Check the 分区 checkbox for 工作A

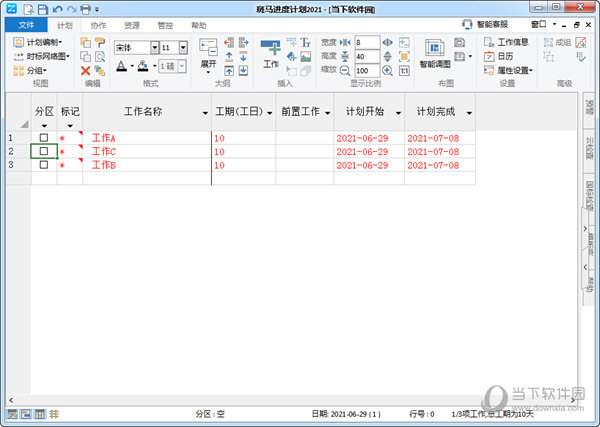coord(43,137)
